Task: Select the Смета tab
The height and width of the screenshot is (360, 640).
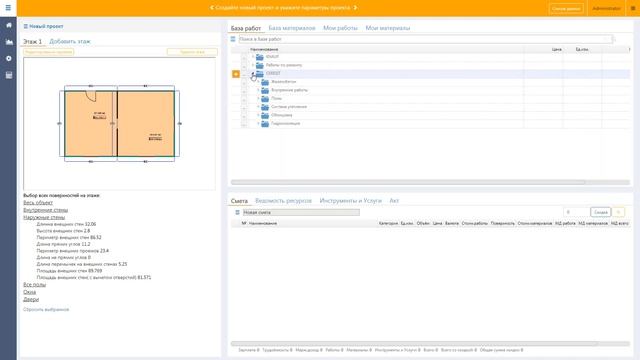Action: coord(239,201)
